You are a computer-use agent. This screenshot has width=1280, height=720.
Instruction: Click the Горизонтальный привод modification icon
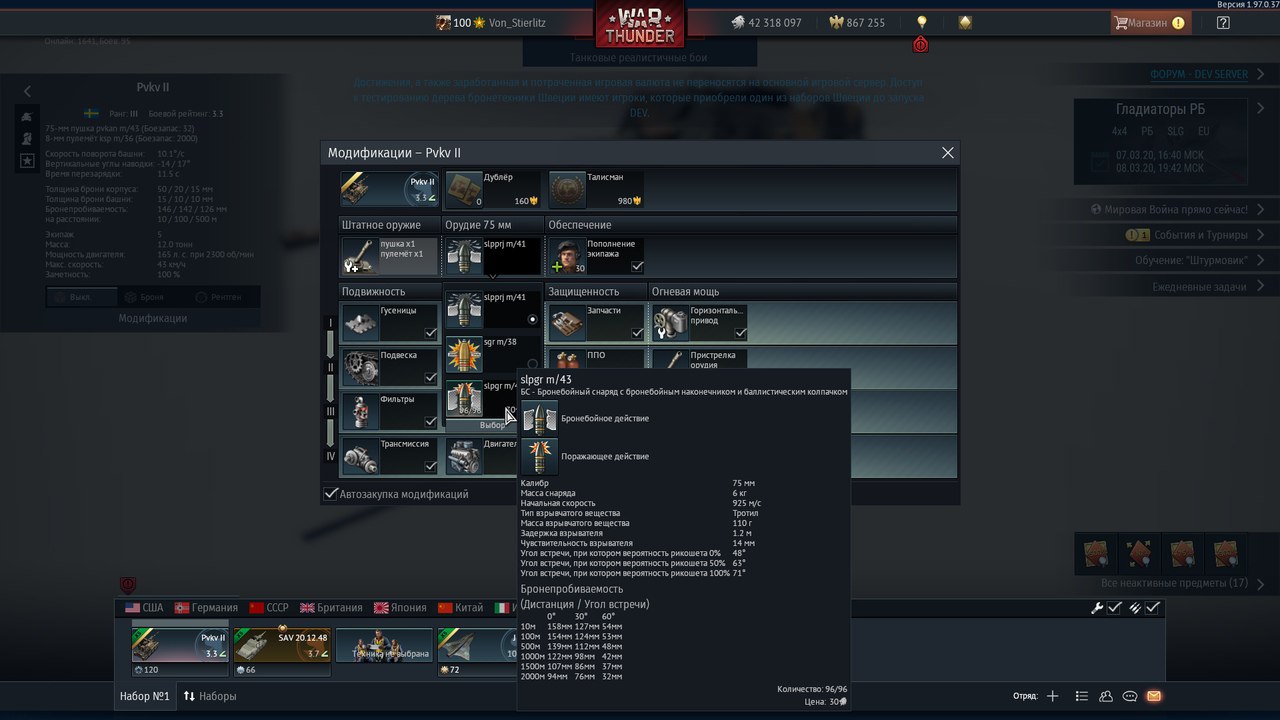coord(669,322)
